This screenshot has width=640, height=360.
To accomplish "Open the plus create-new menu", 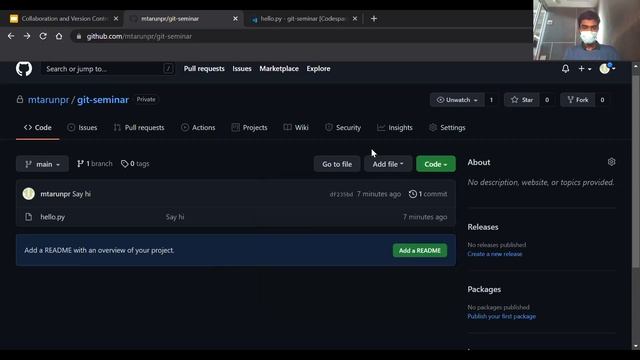I will click(584, 69).
